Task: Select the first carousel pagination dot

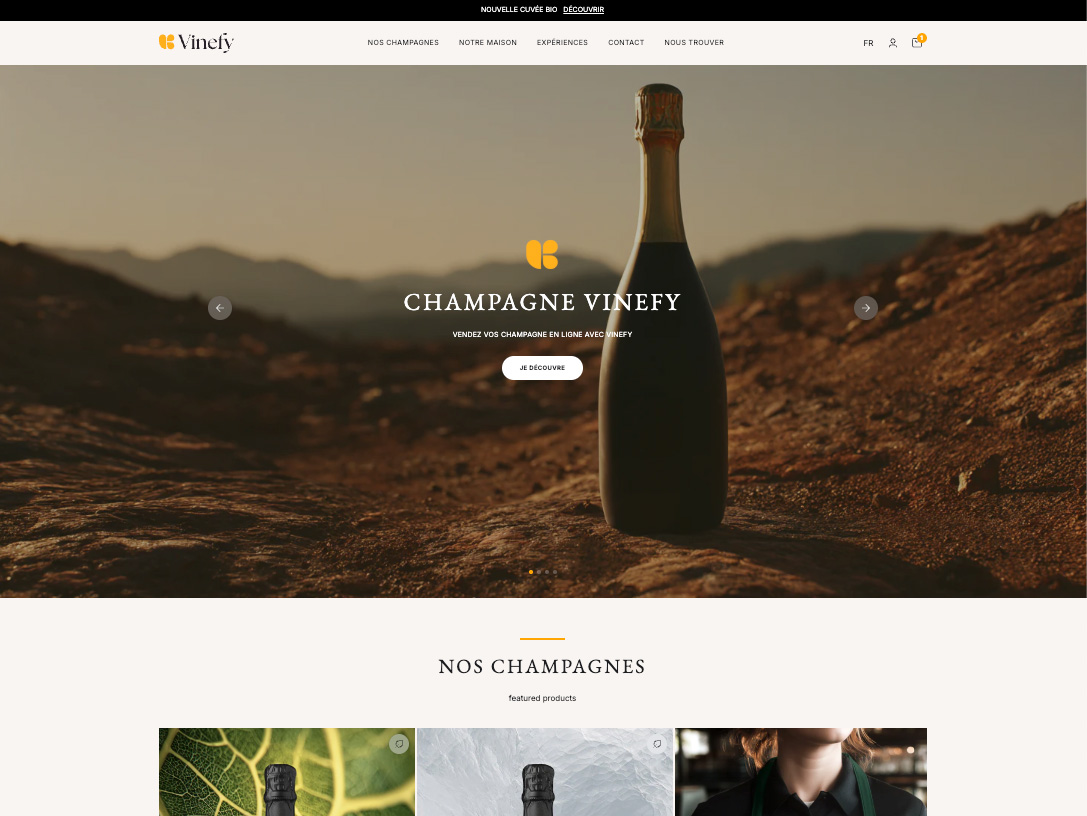Action: 531,572
